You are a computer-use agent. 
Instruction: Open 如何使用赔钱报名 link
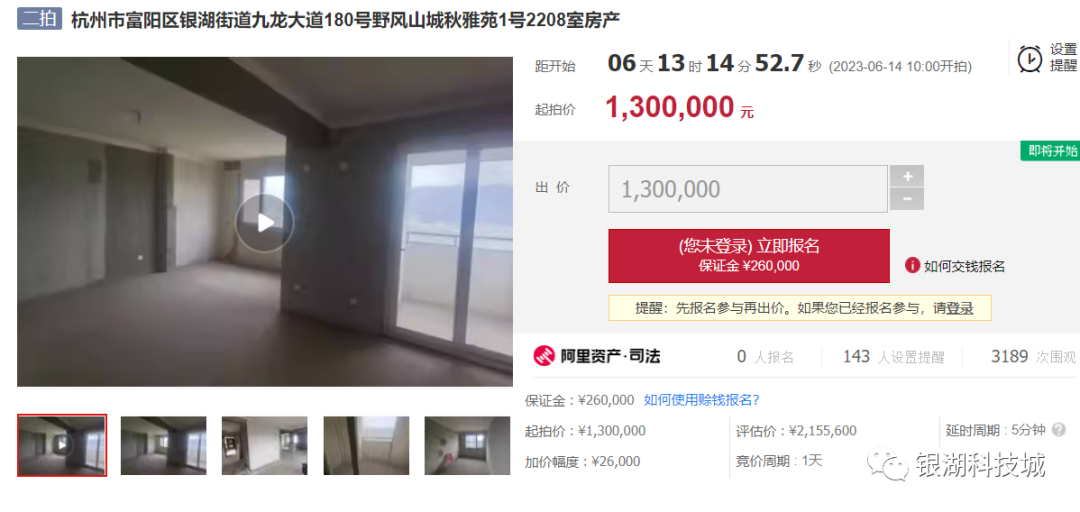[701, 400]
